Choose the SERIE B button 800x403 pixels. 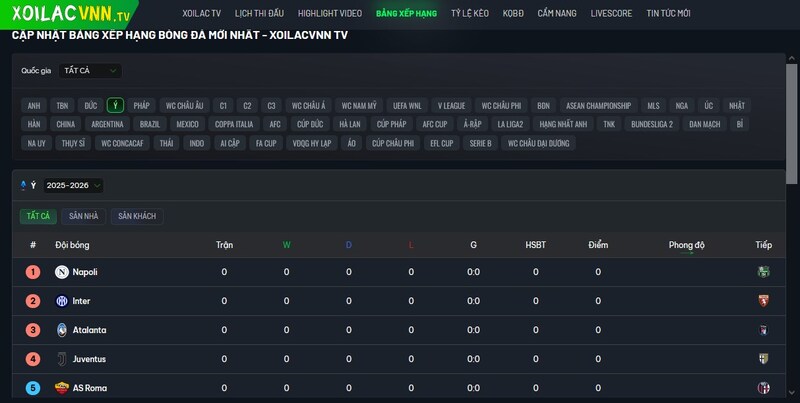click(480, 143)
